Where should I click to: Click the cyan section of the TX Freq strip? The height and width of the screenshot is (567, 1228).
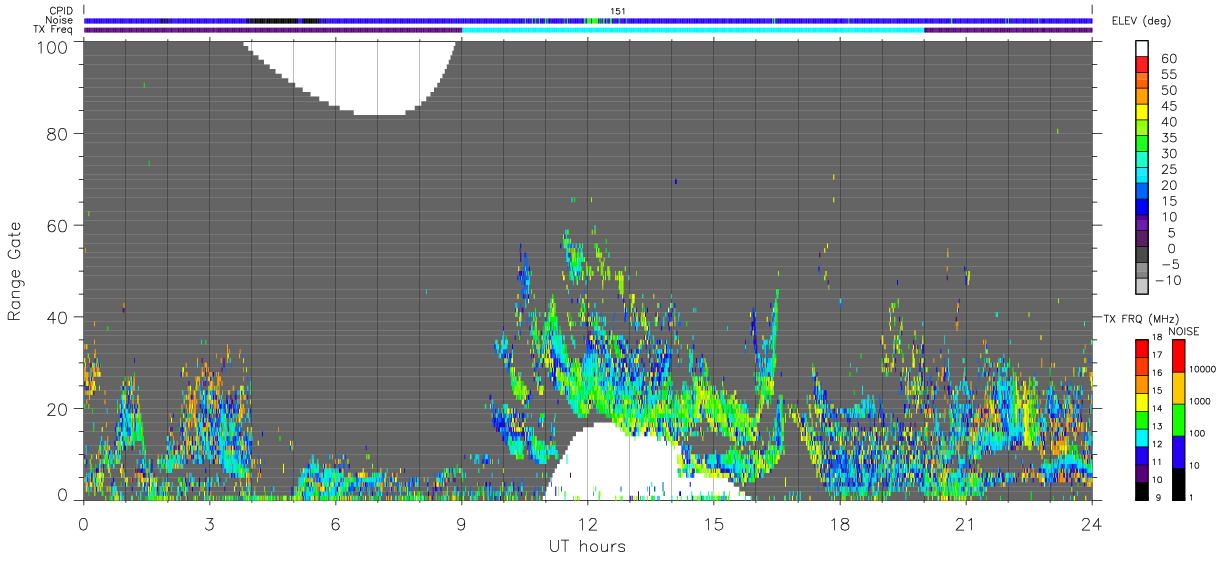click(x=693, y=30)
